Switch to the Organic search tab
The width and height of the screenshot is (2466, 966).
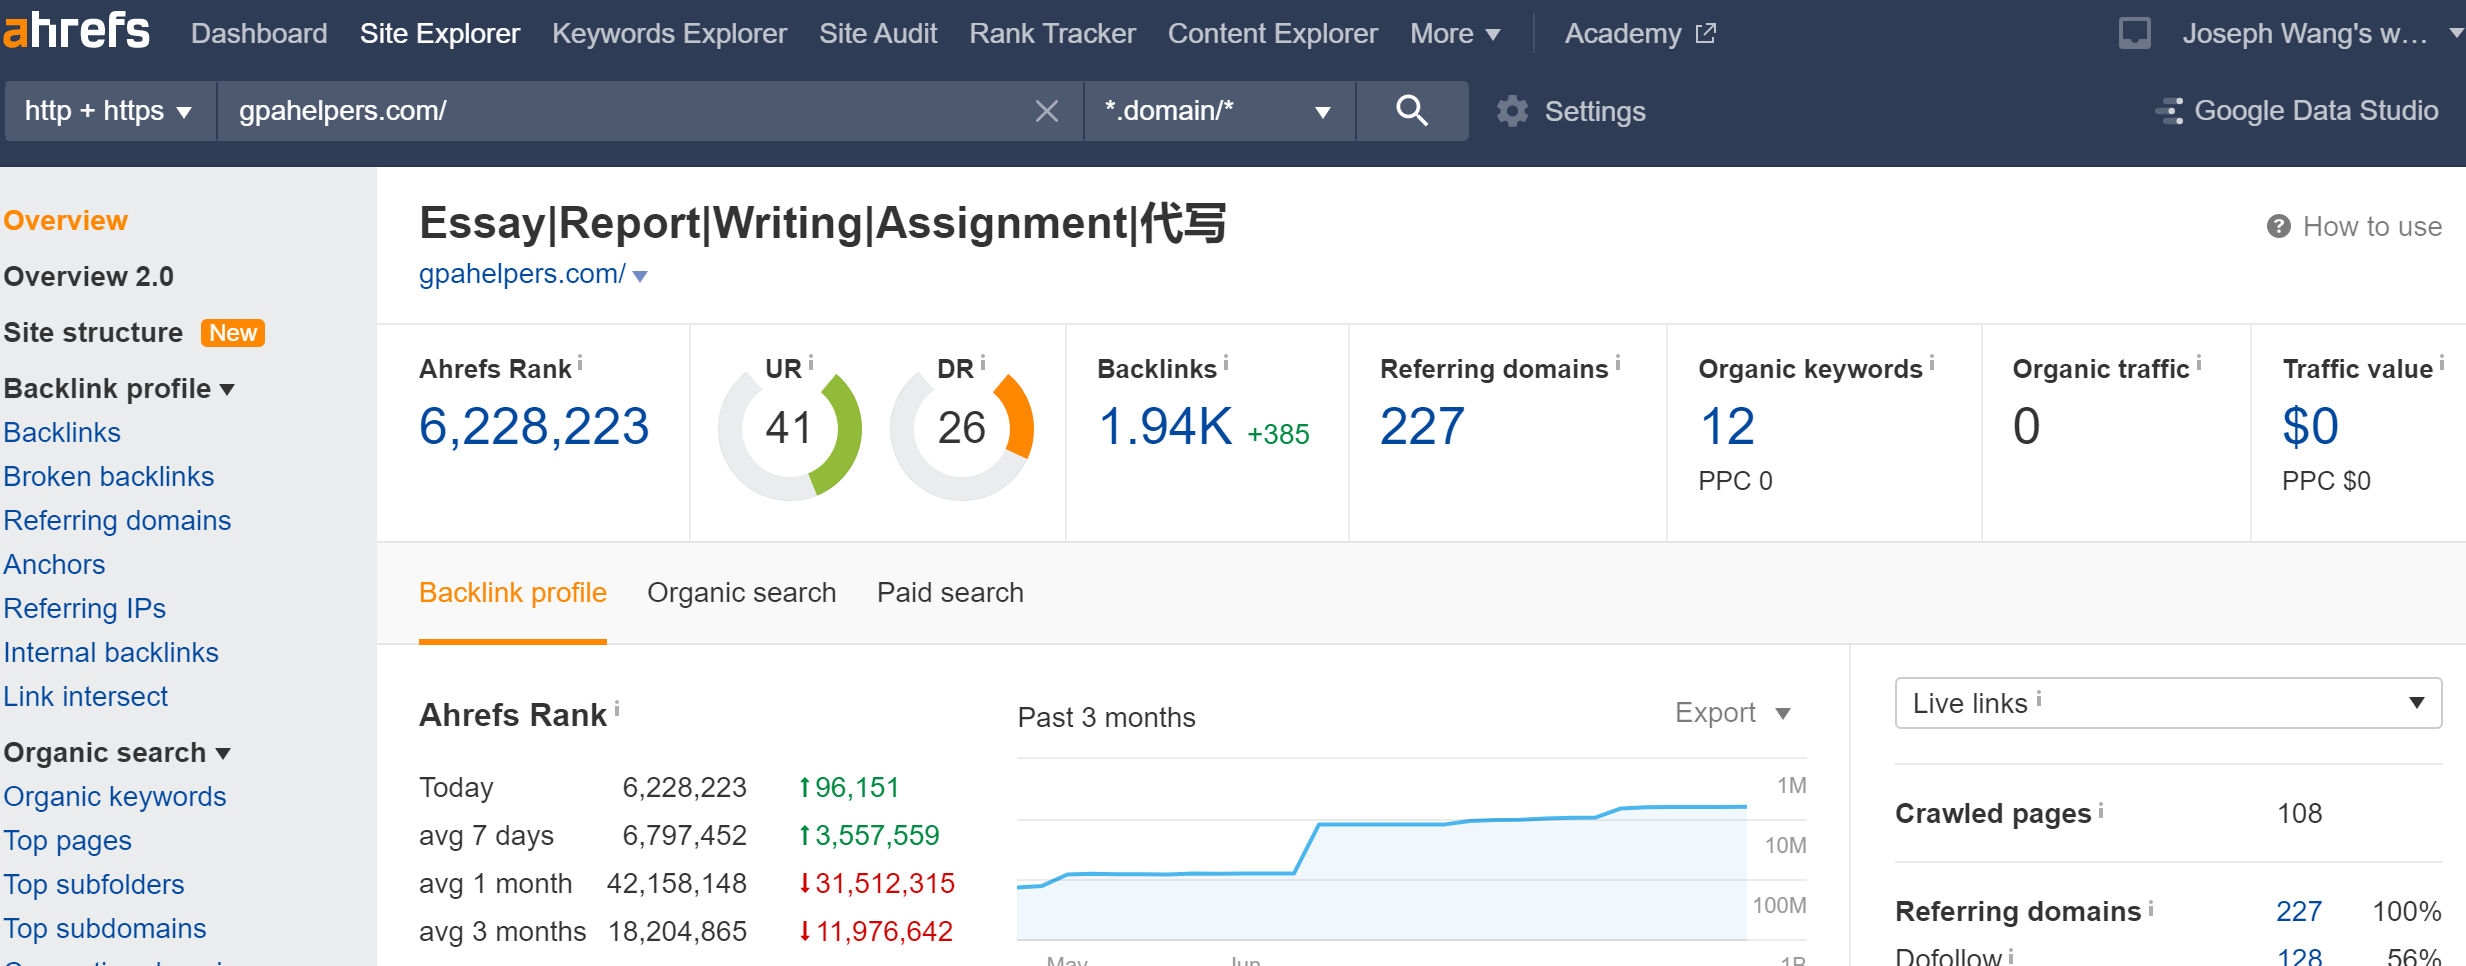point(741,593)
